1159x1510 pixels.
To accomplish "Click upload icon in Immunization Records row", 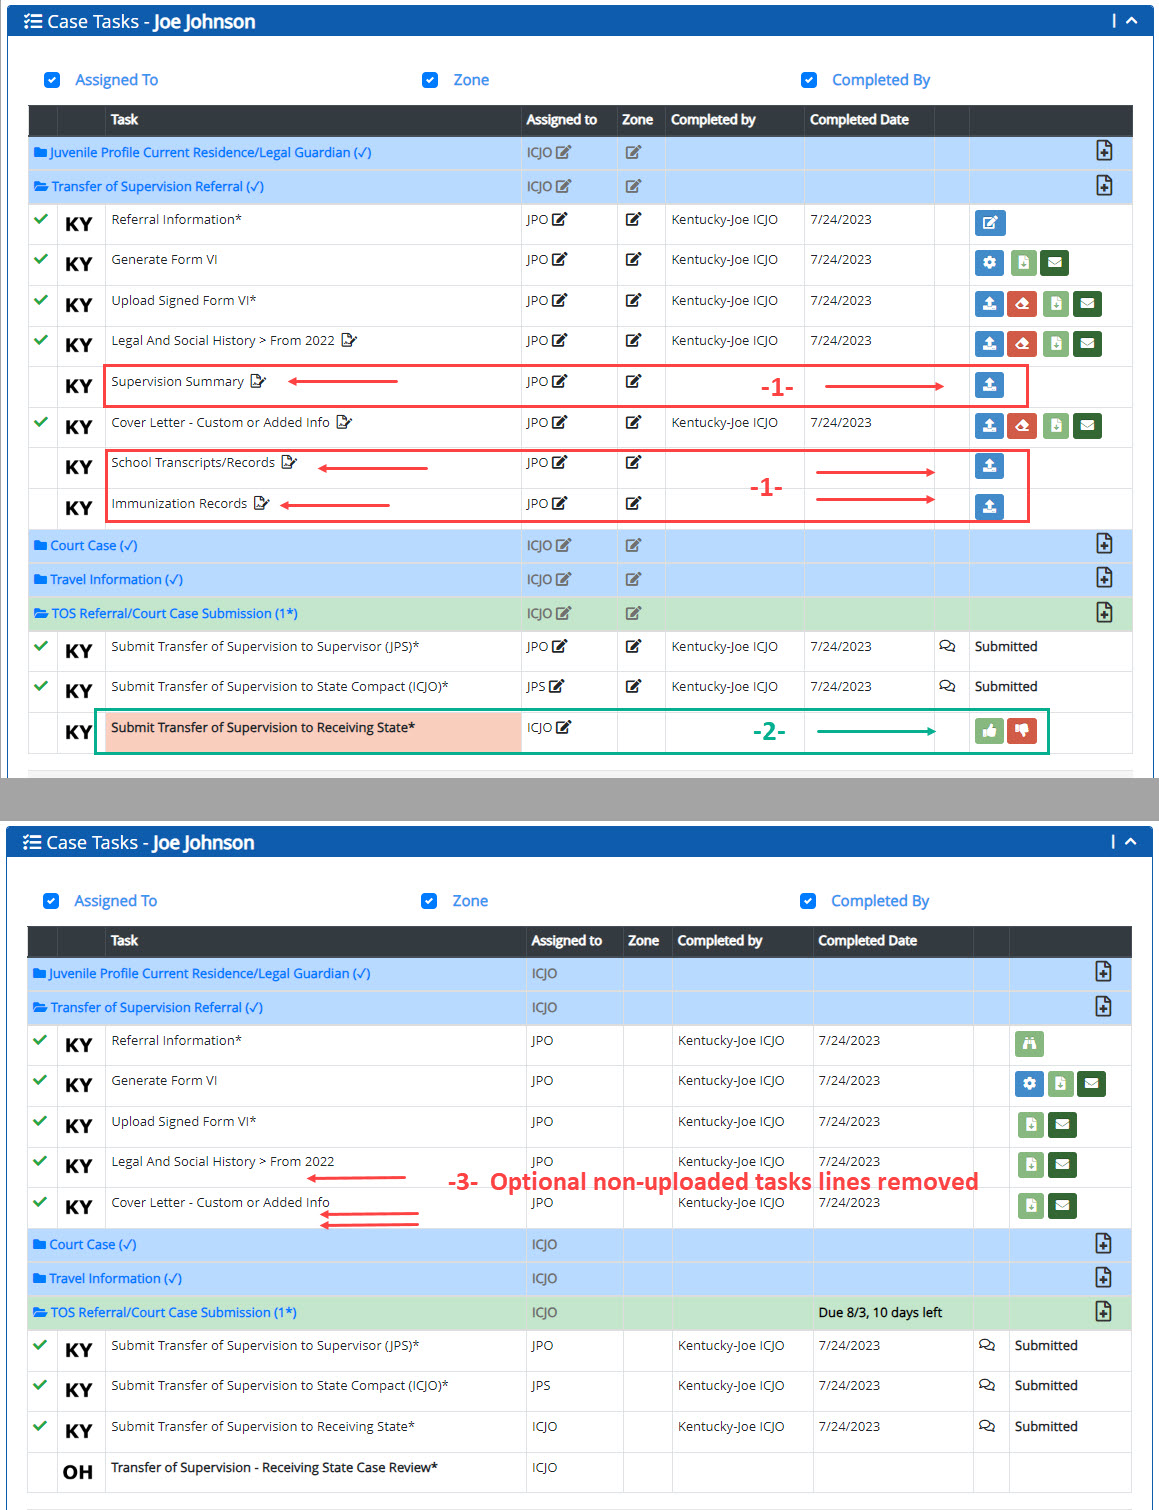I will pyautogui.click(x=990, y=506).
